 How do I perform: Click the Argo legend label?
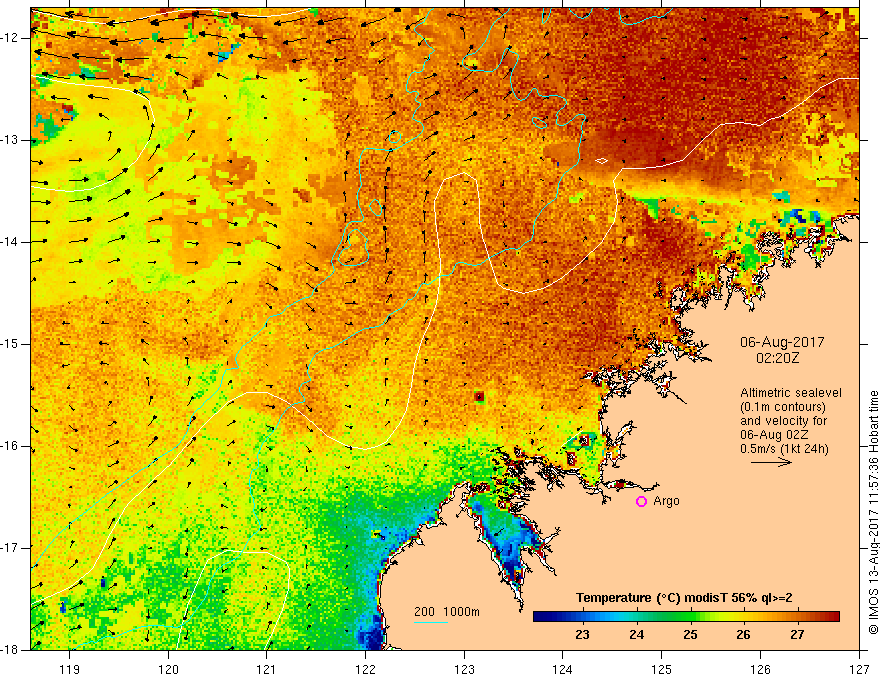coord(667,501)
